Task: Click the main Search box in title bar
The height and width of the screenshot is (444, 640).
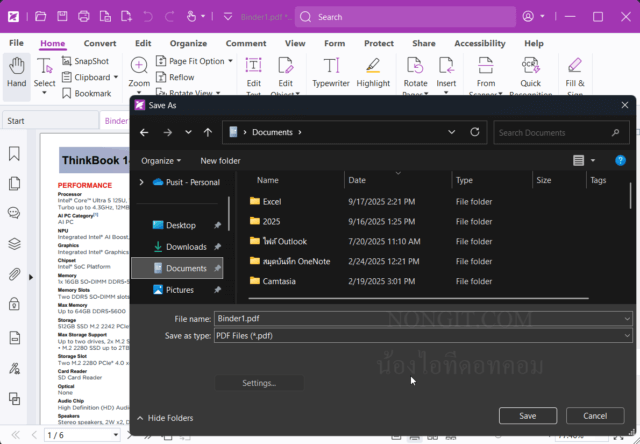Action: pos(405,17)
